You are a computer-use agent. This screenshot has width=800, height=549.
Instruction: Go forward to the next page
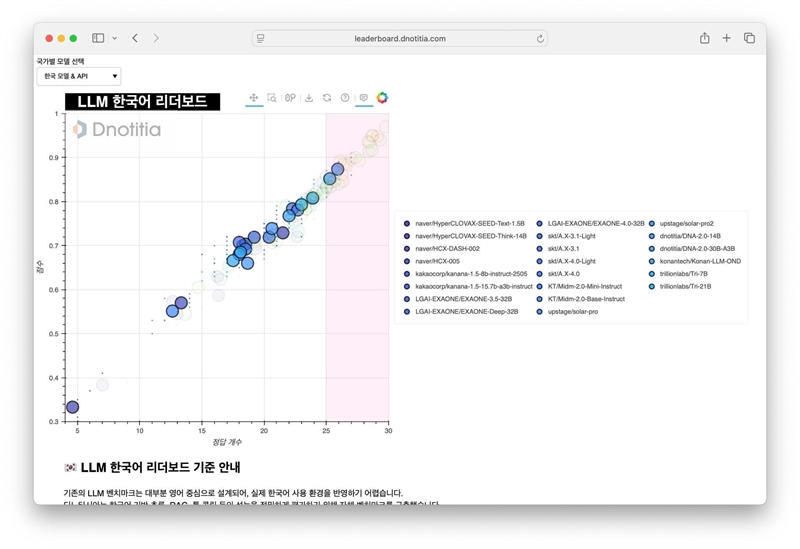click(x=156, y=38)
